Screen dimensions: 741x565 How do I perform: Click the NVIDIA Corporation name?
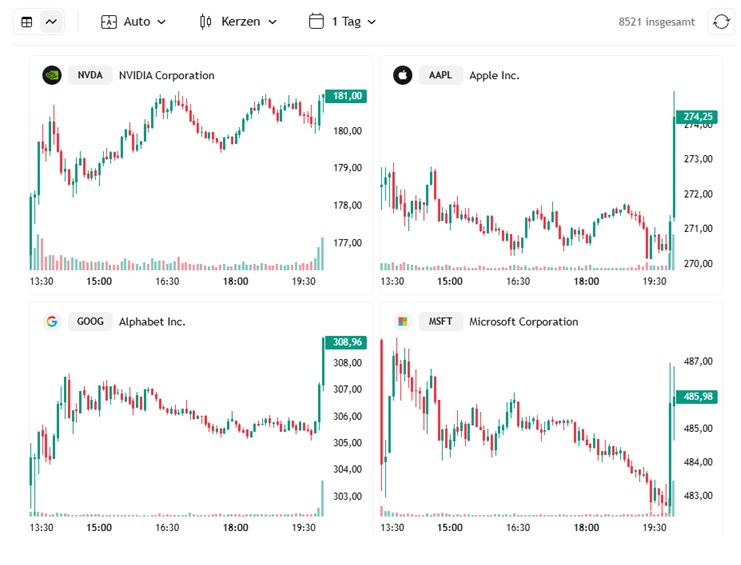[x=166, y=76]
